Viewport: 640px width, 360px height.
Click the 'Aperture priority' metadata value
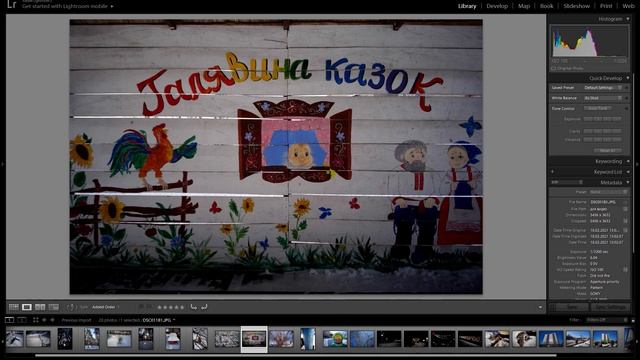(x=604, y=282)
